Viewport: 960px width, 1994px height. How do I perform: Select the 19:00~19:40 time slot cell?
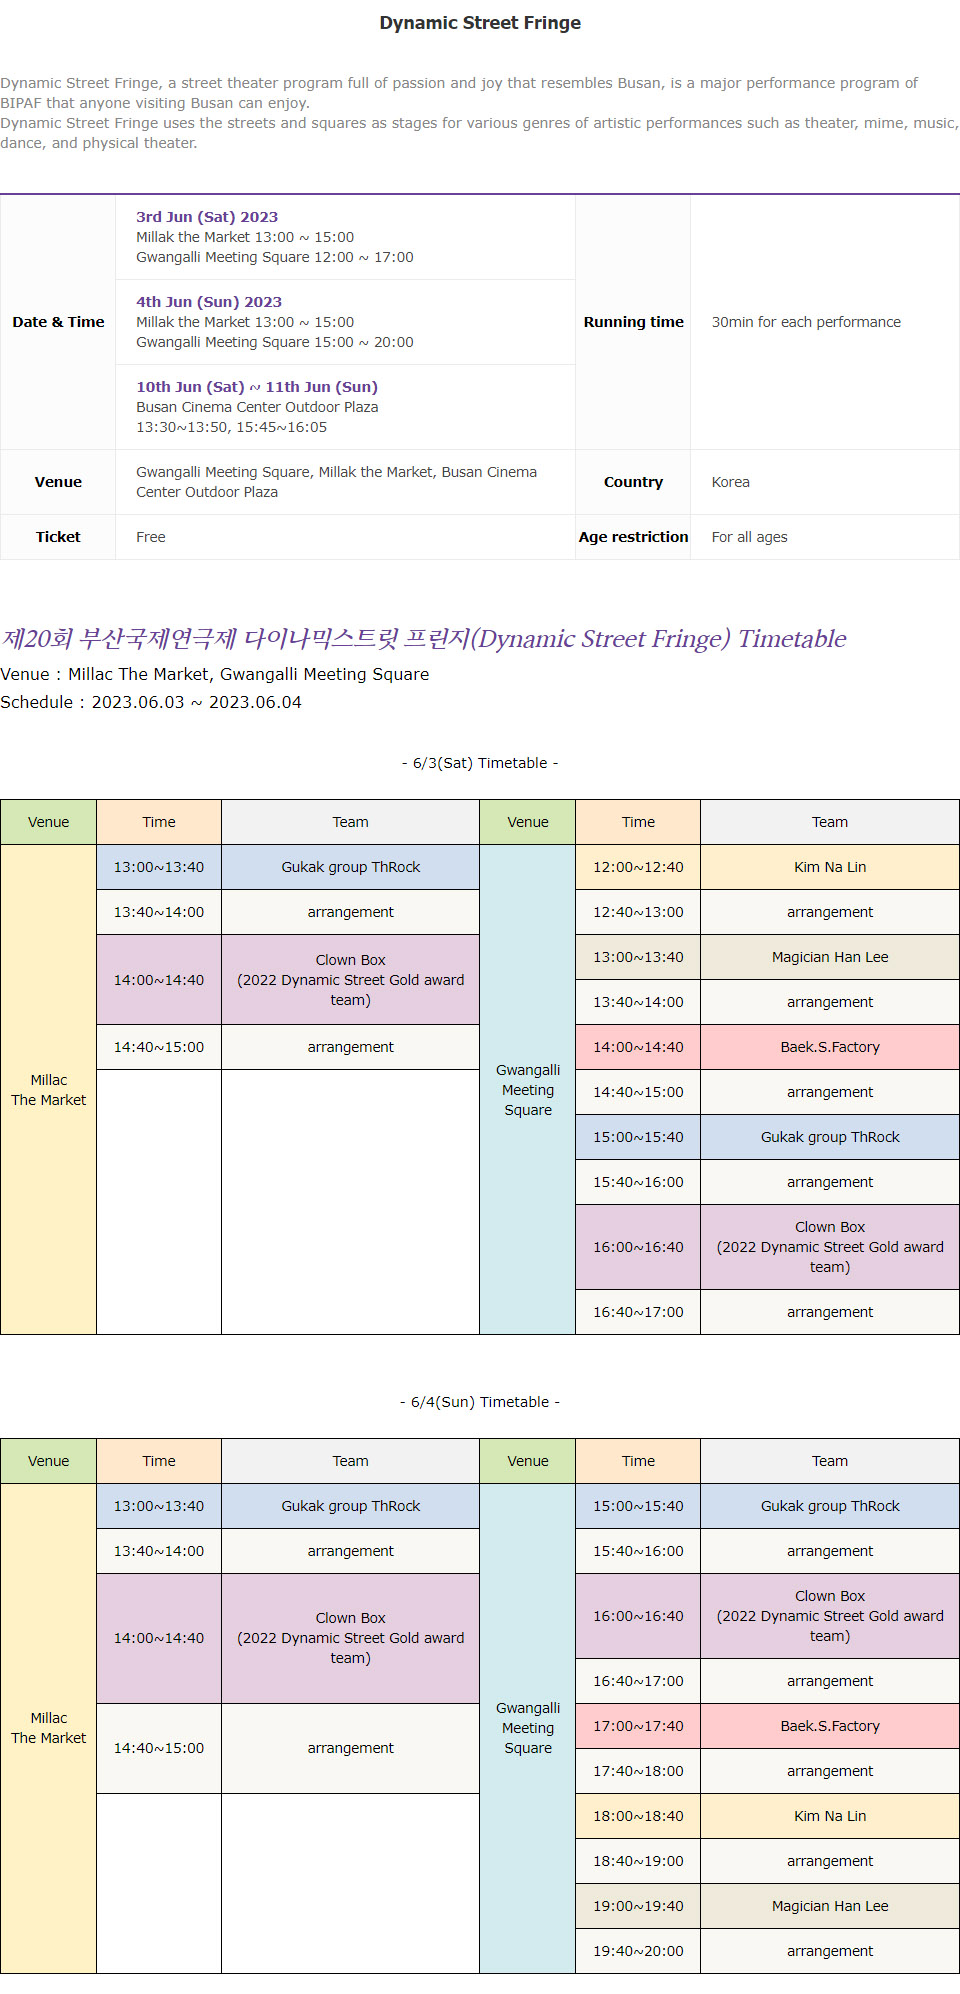click(638, 1906)
